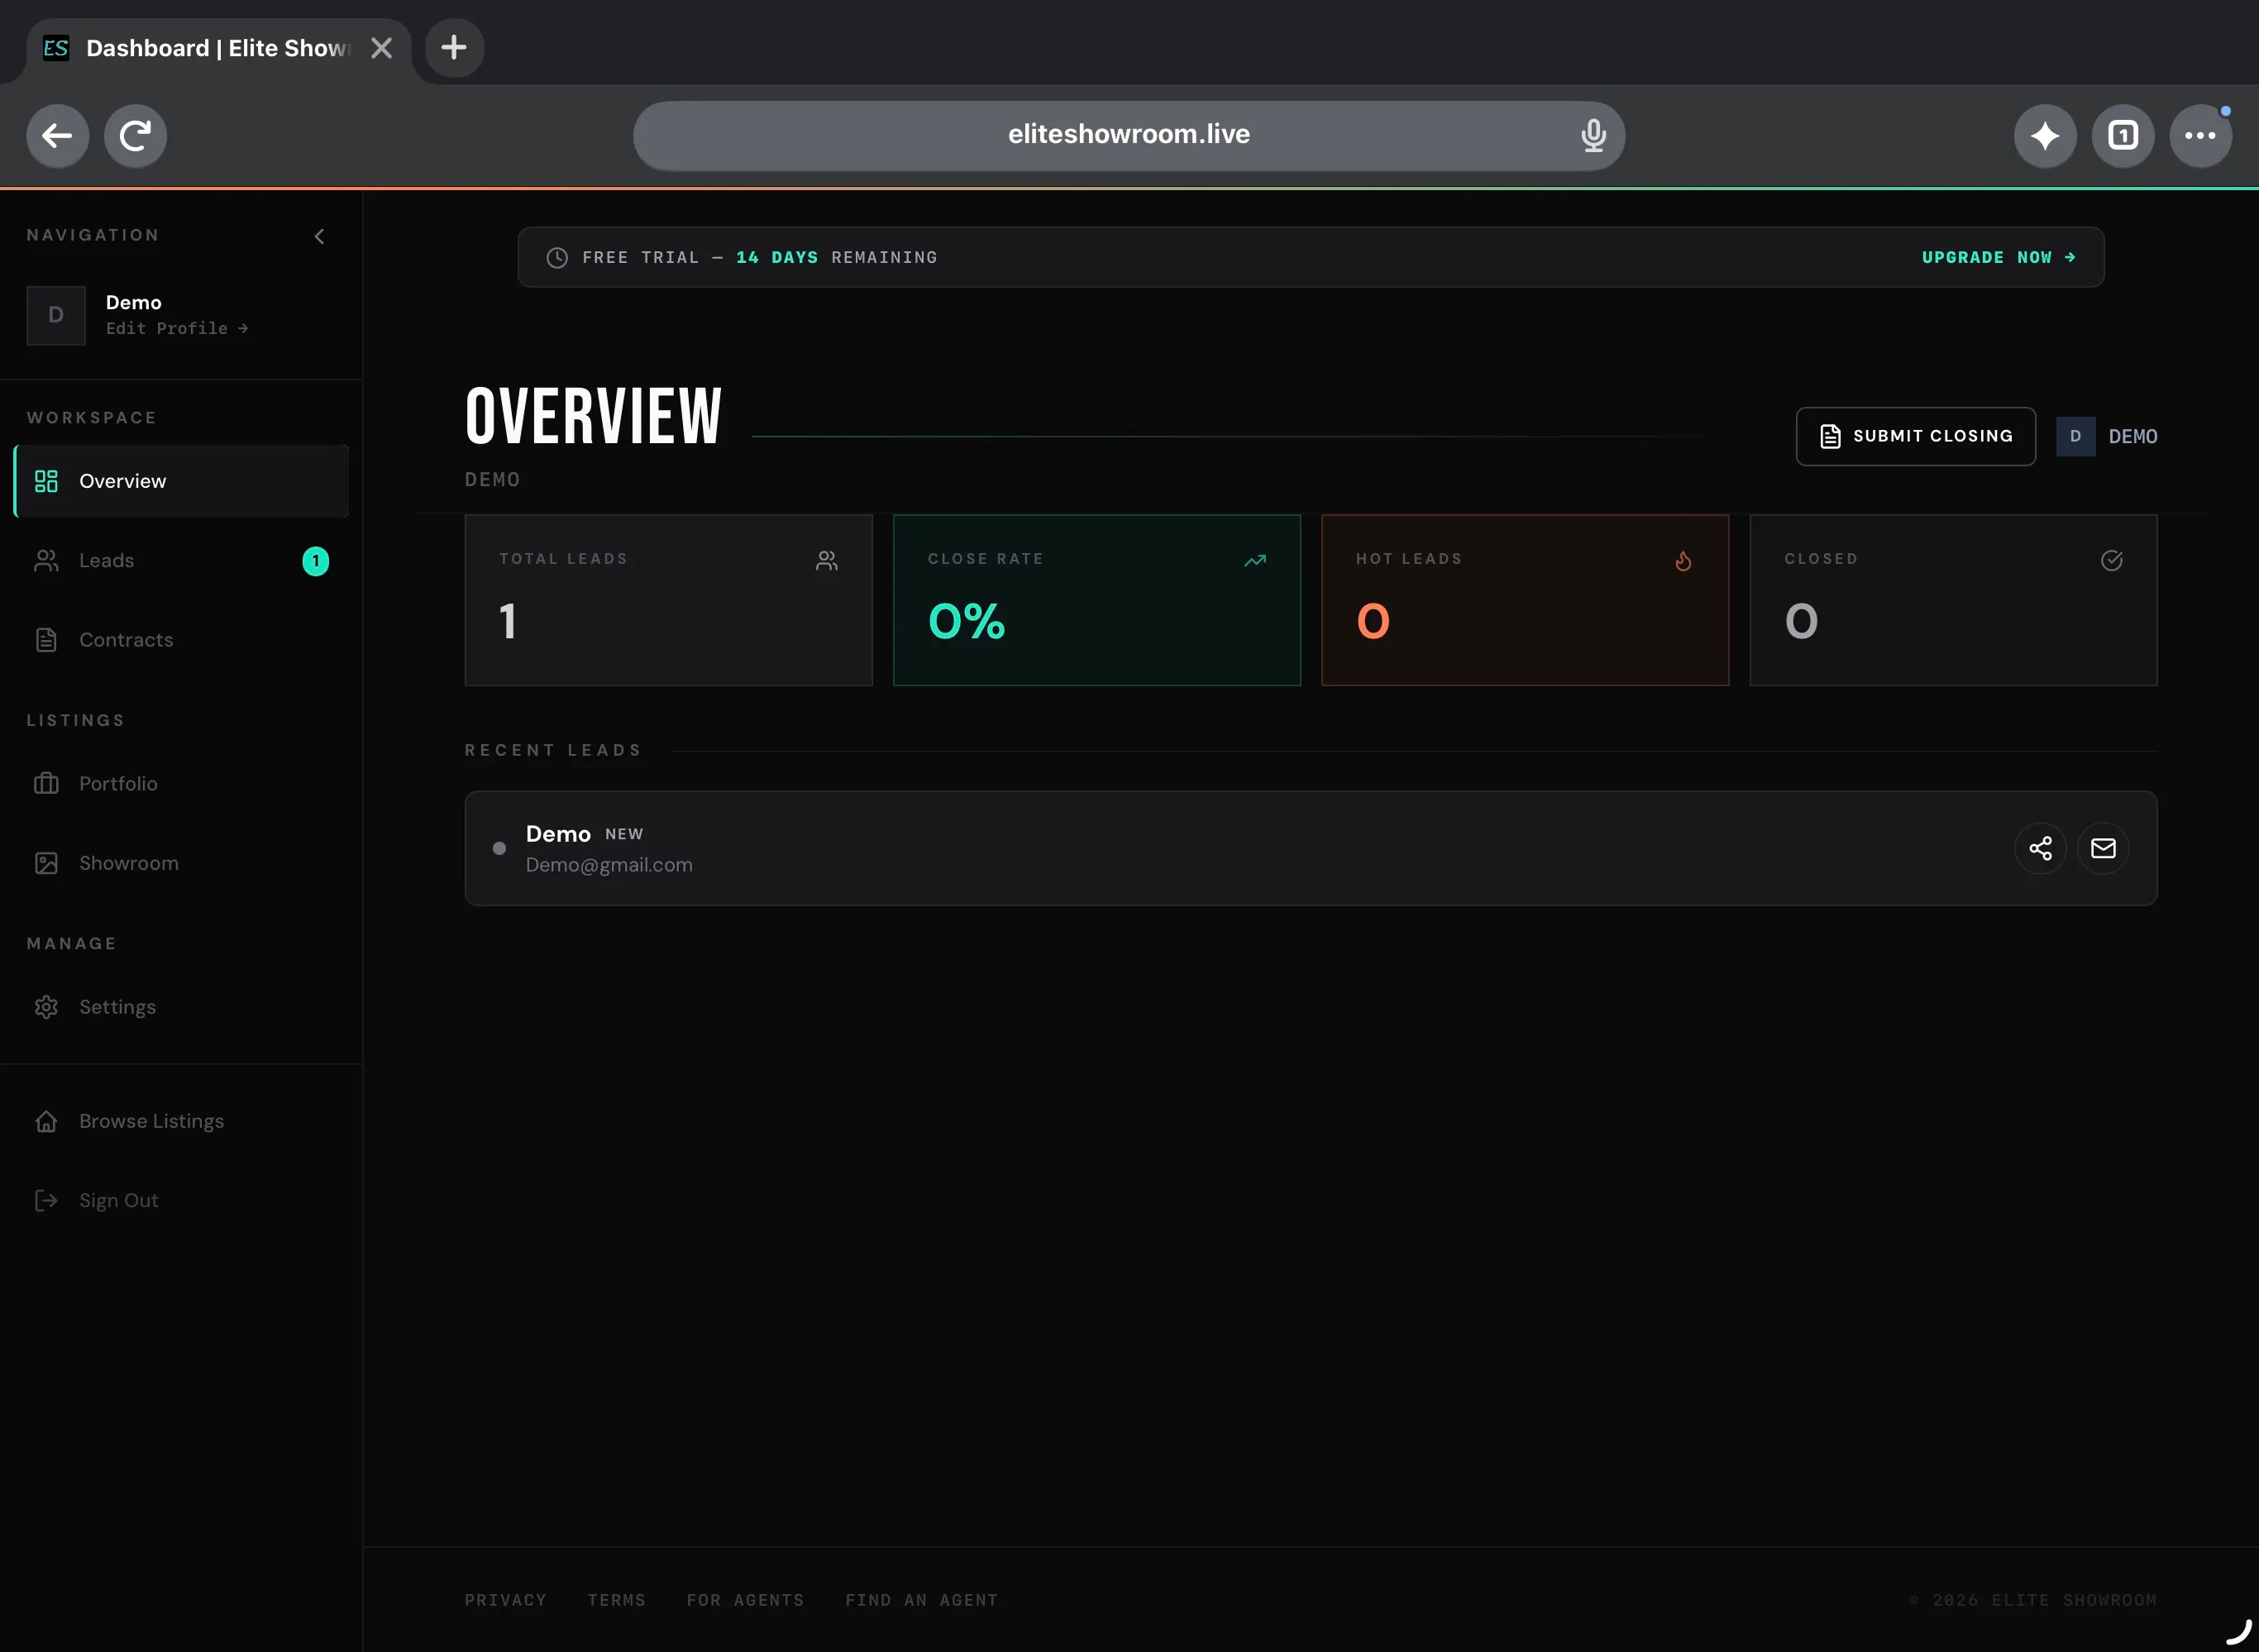This screenshot has width=2259, height=1652.
Task: Click the status dot on Demo lead row
Action: (x=499, y=849)
